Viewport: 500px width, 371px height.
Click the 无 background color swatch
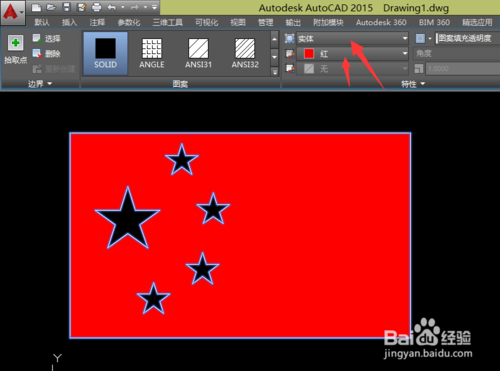tap(309, 69)
